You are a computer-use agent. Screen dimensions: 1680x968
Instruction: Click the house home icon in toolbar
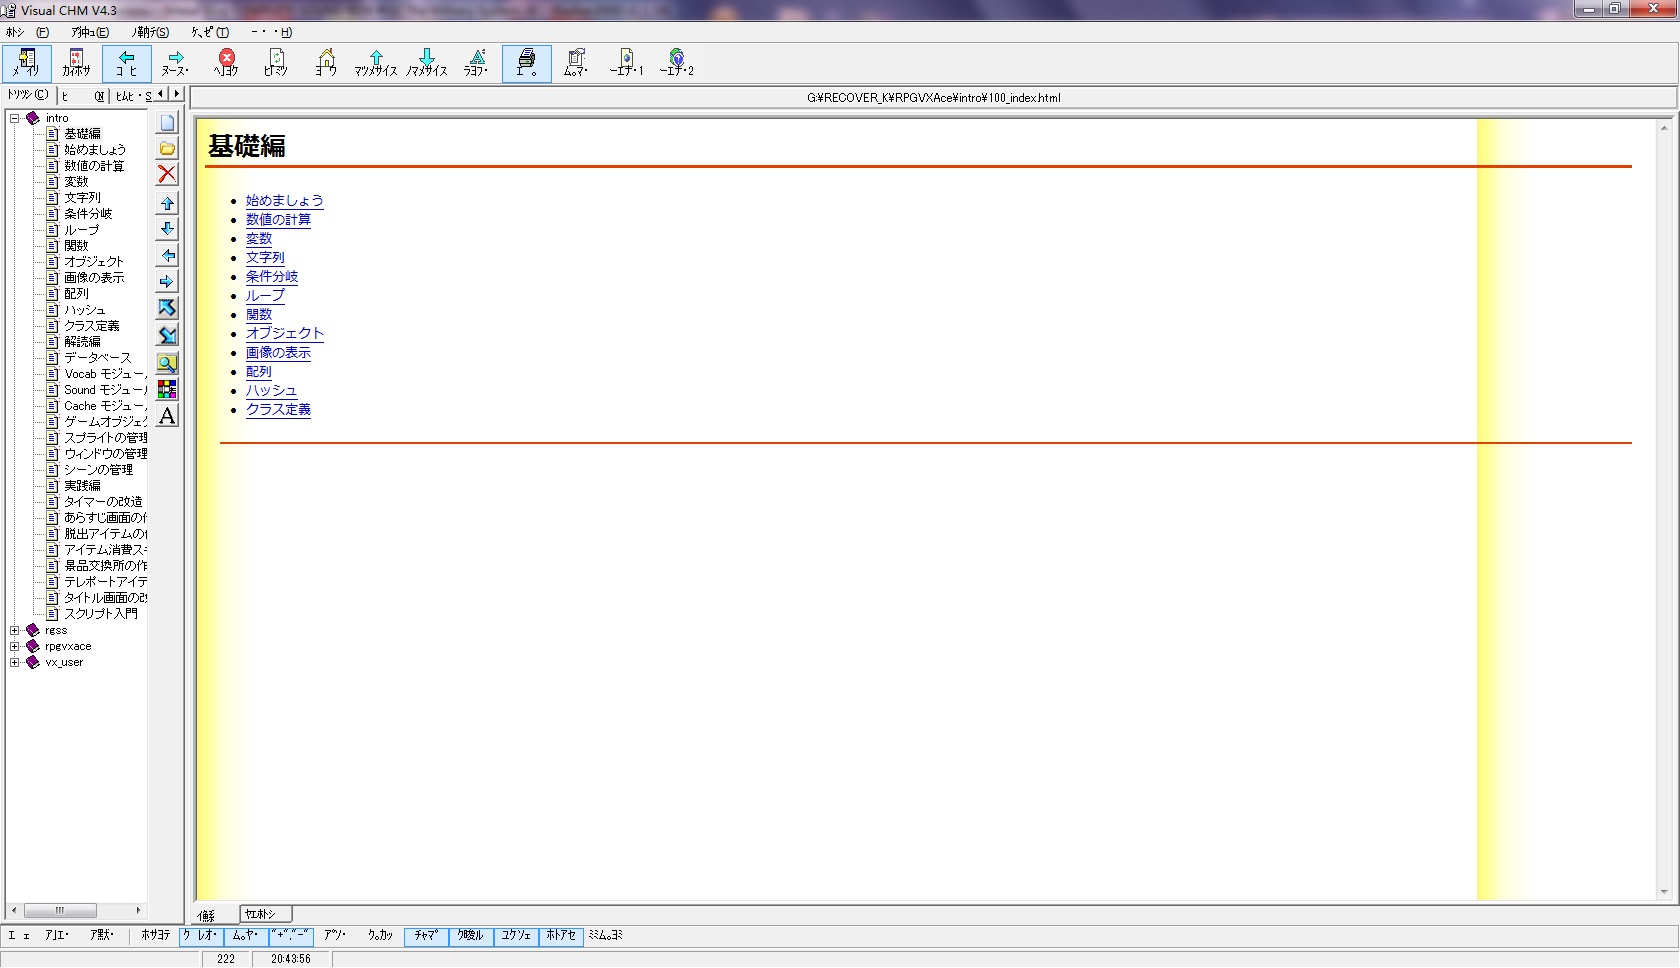pyautogui.click(x=326, y=63)
